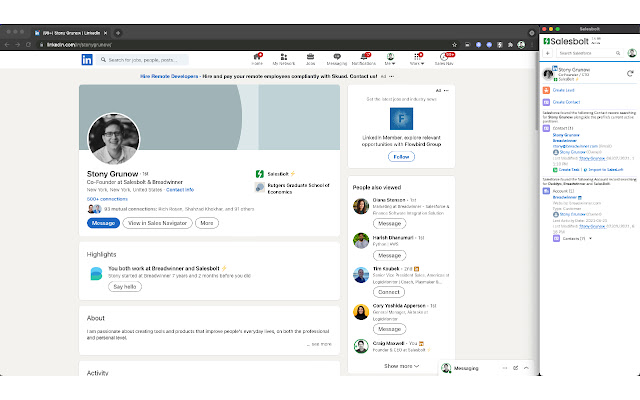Click the Salesbolt company entry on profile

[x=276, y=174]
